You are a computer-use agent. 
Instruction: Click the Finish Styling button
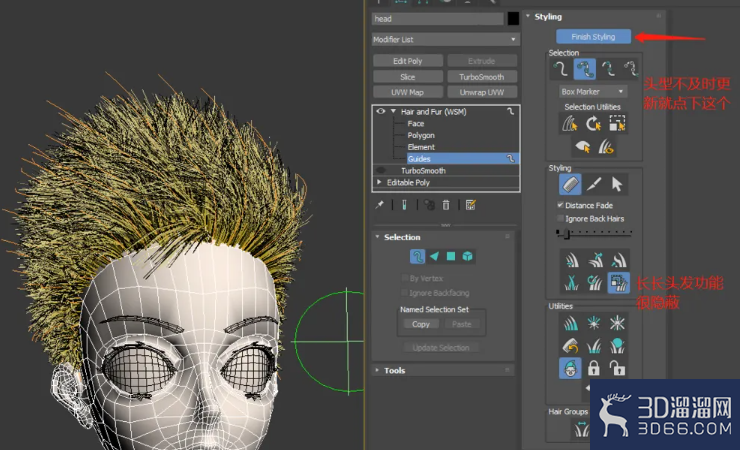[x=593, y=37]
